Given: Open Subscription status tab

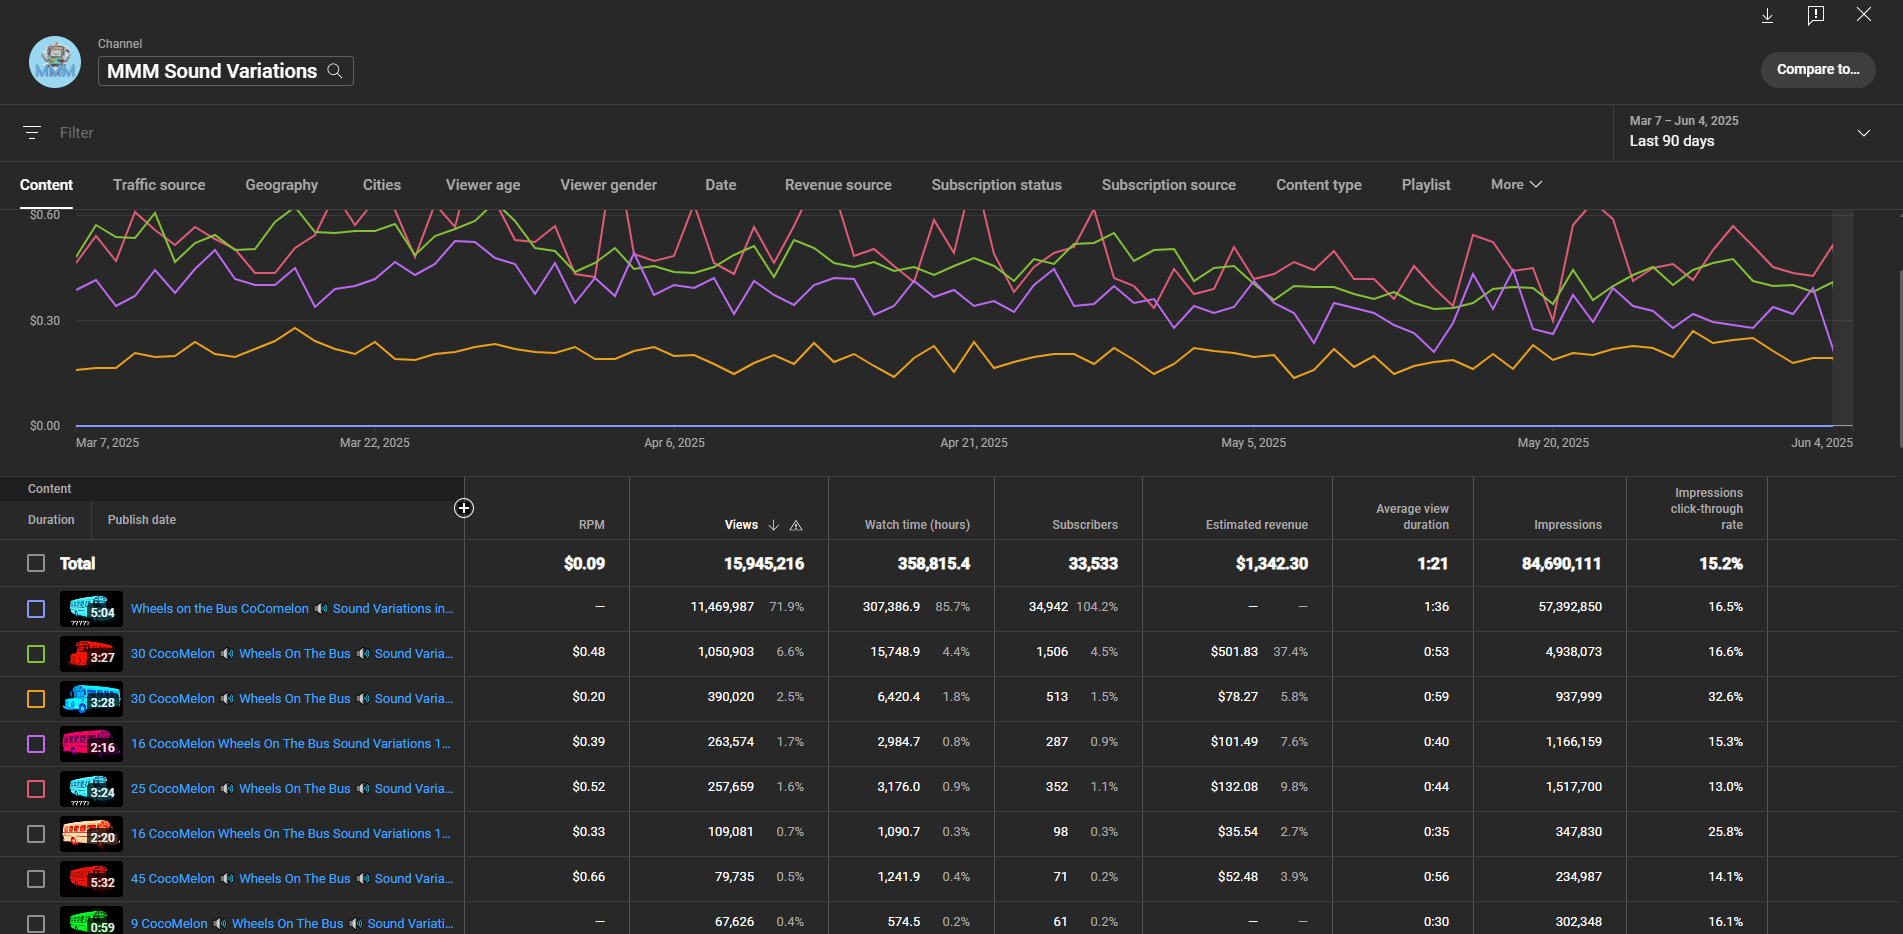Looking at the screenshot, I should [x=997, y=185].
